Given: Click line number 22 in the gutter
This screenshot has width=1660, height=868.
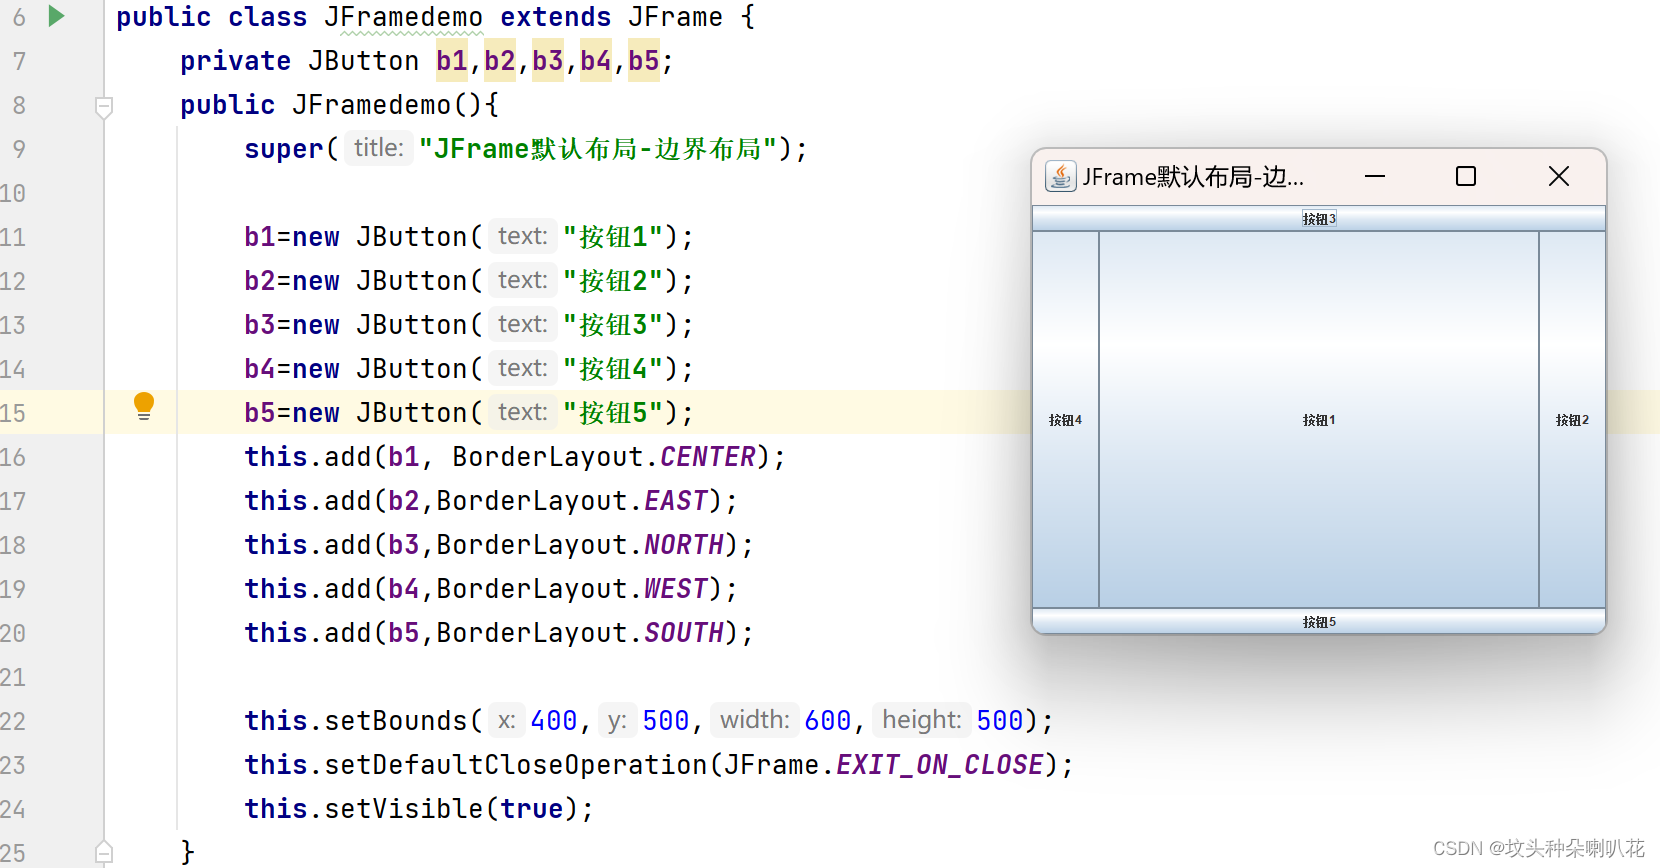Looking at the screenshot, I should click(x=13, y=722).
